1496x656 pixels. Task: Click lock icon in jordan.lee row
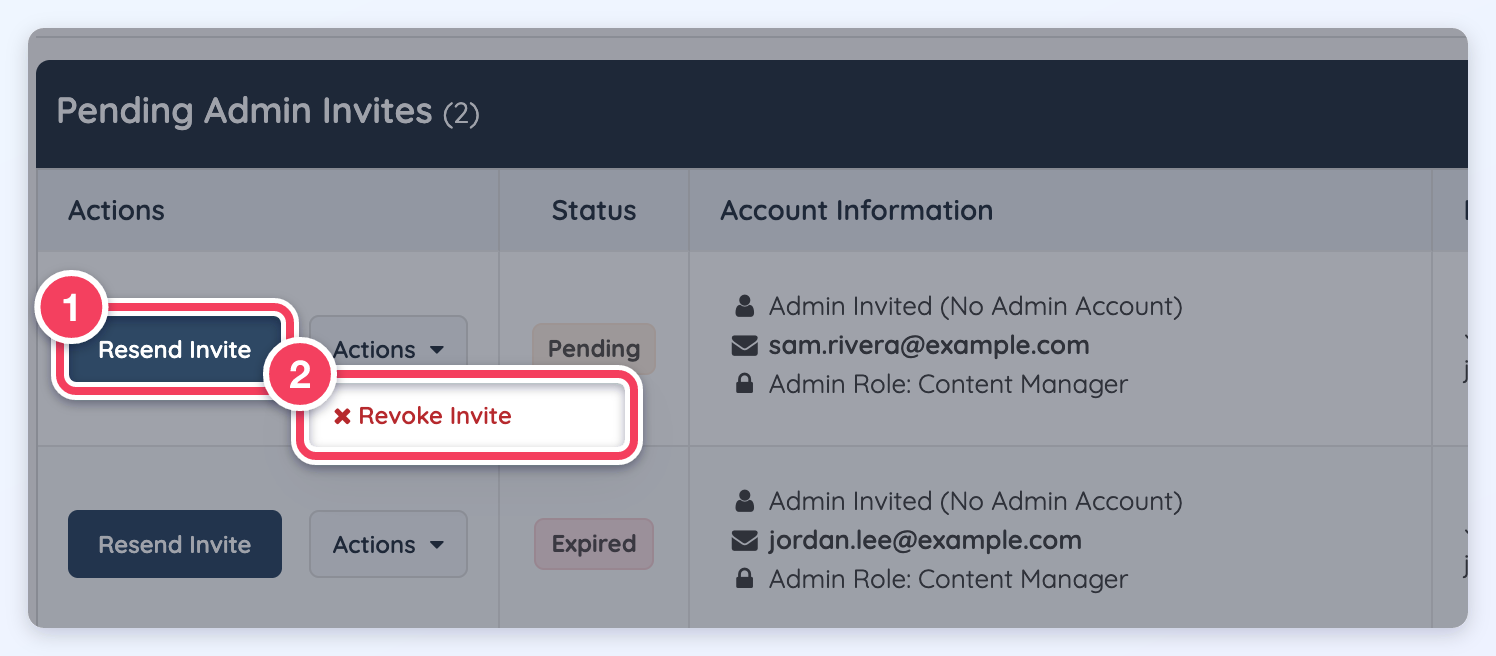[x=744, y=578]
